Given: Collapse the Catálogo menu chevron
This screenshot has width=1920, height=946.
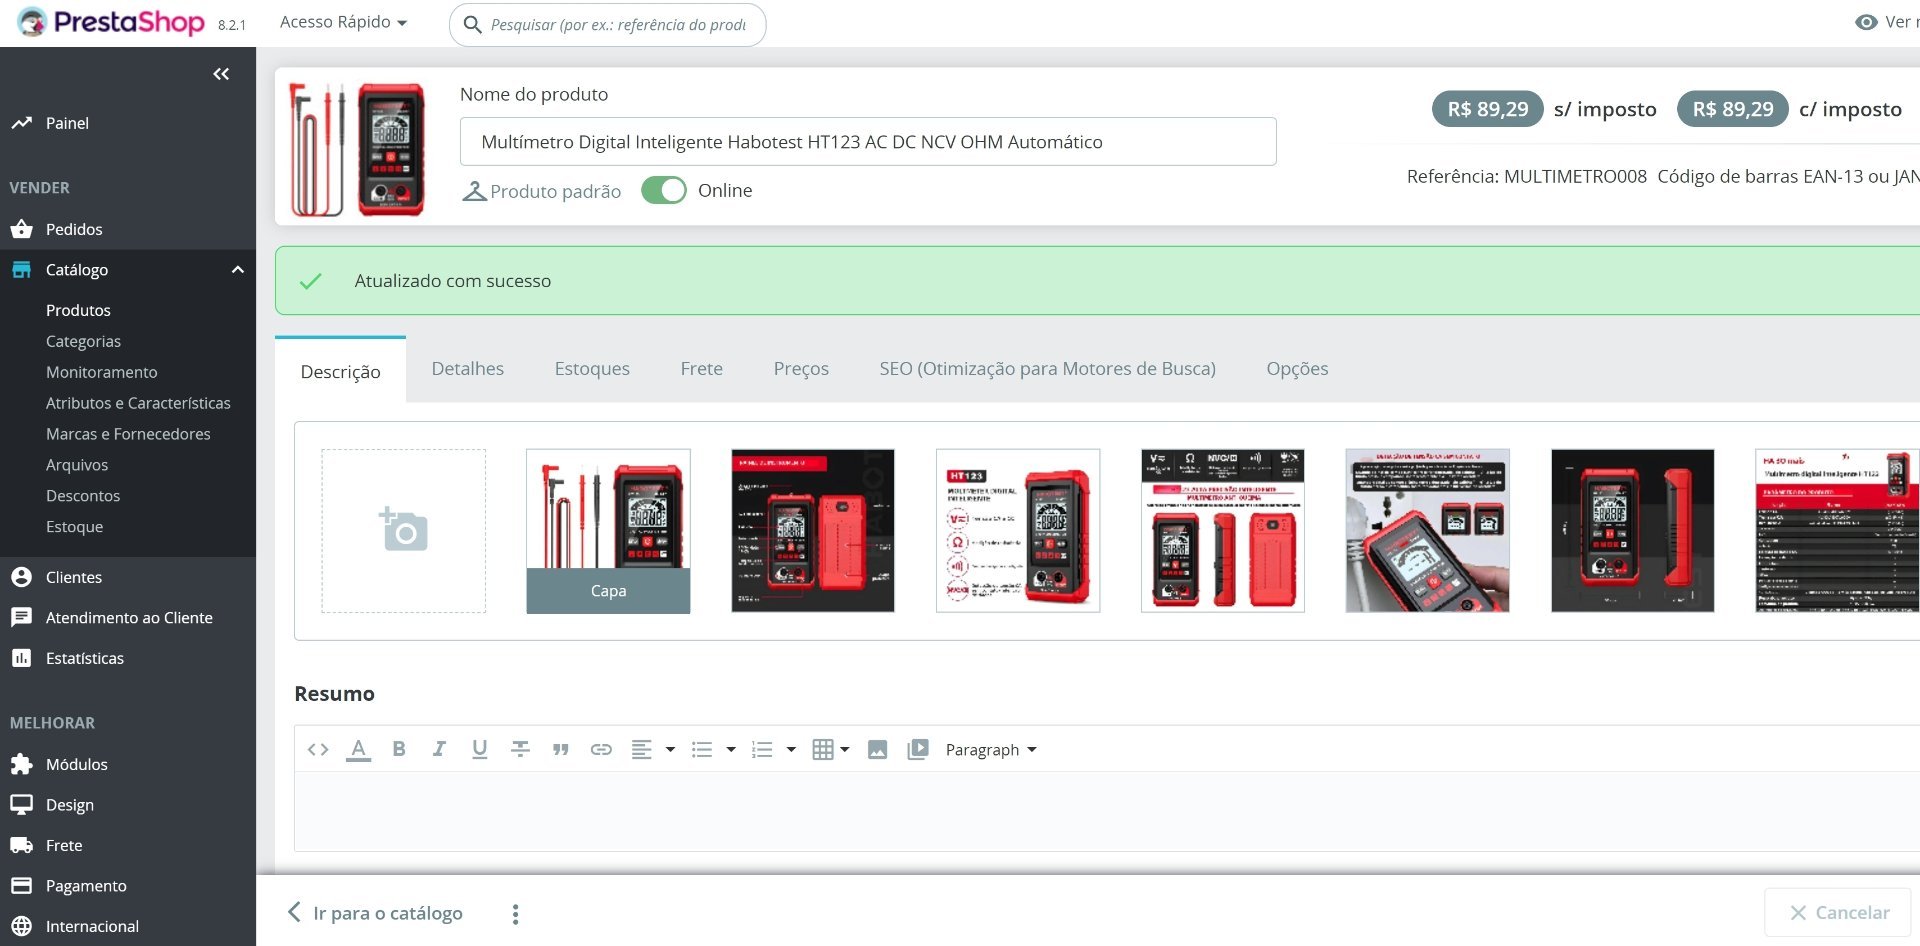Looking at the screenshot, I should click(x=237, y=270).
